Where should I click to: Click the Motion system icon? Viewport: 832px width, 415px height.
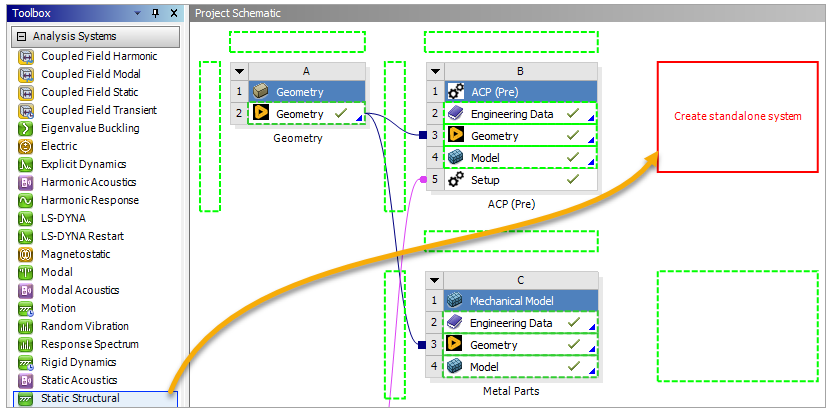coord(25,308)
